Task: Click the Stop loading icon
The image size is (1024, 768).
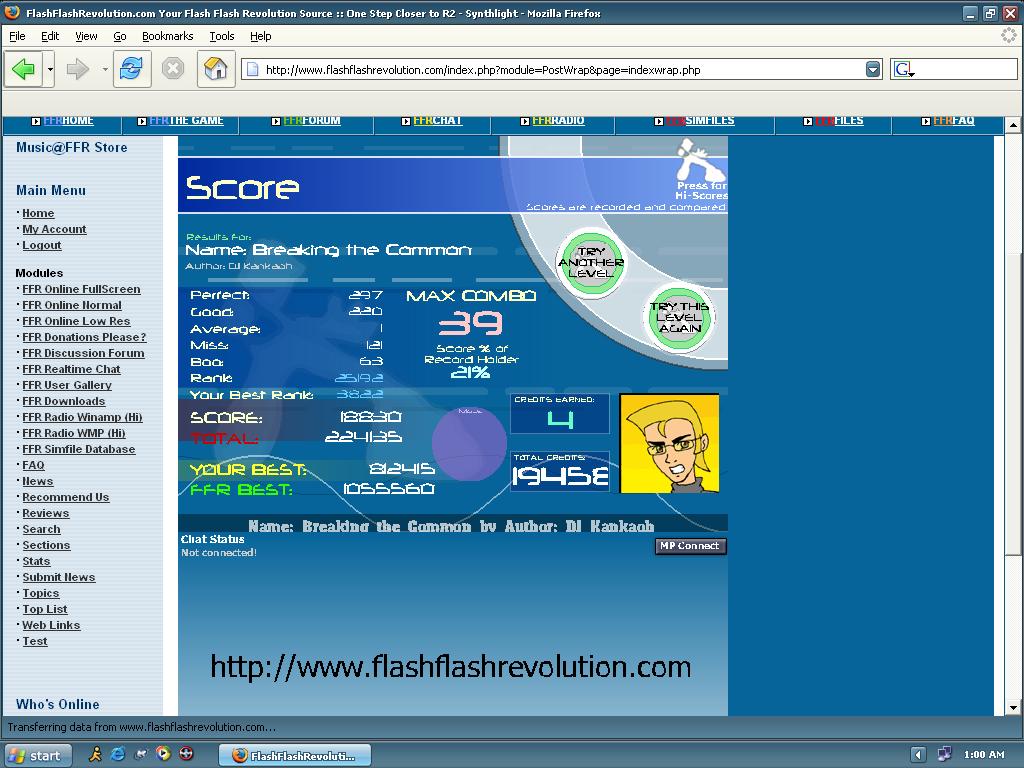Action: coord(172,69)
